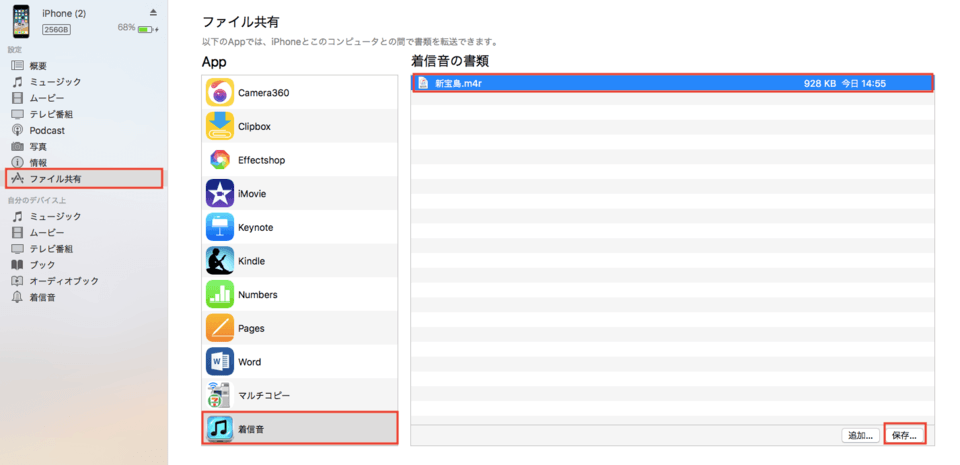
Task: Select the Clipbox app icon
Action: point(220,127)
